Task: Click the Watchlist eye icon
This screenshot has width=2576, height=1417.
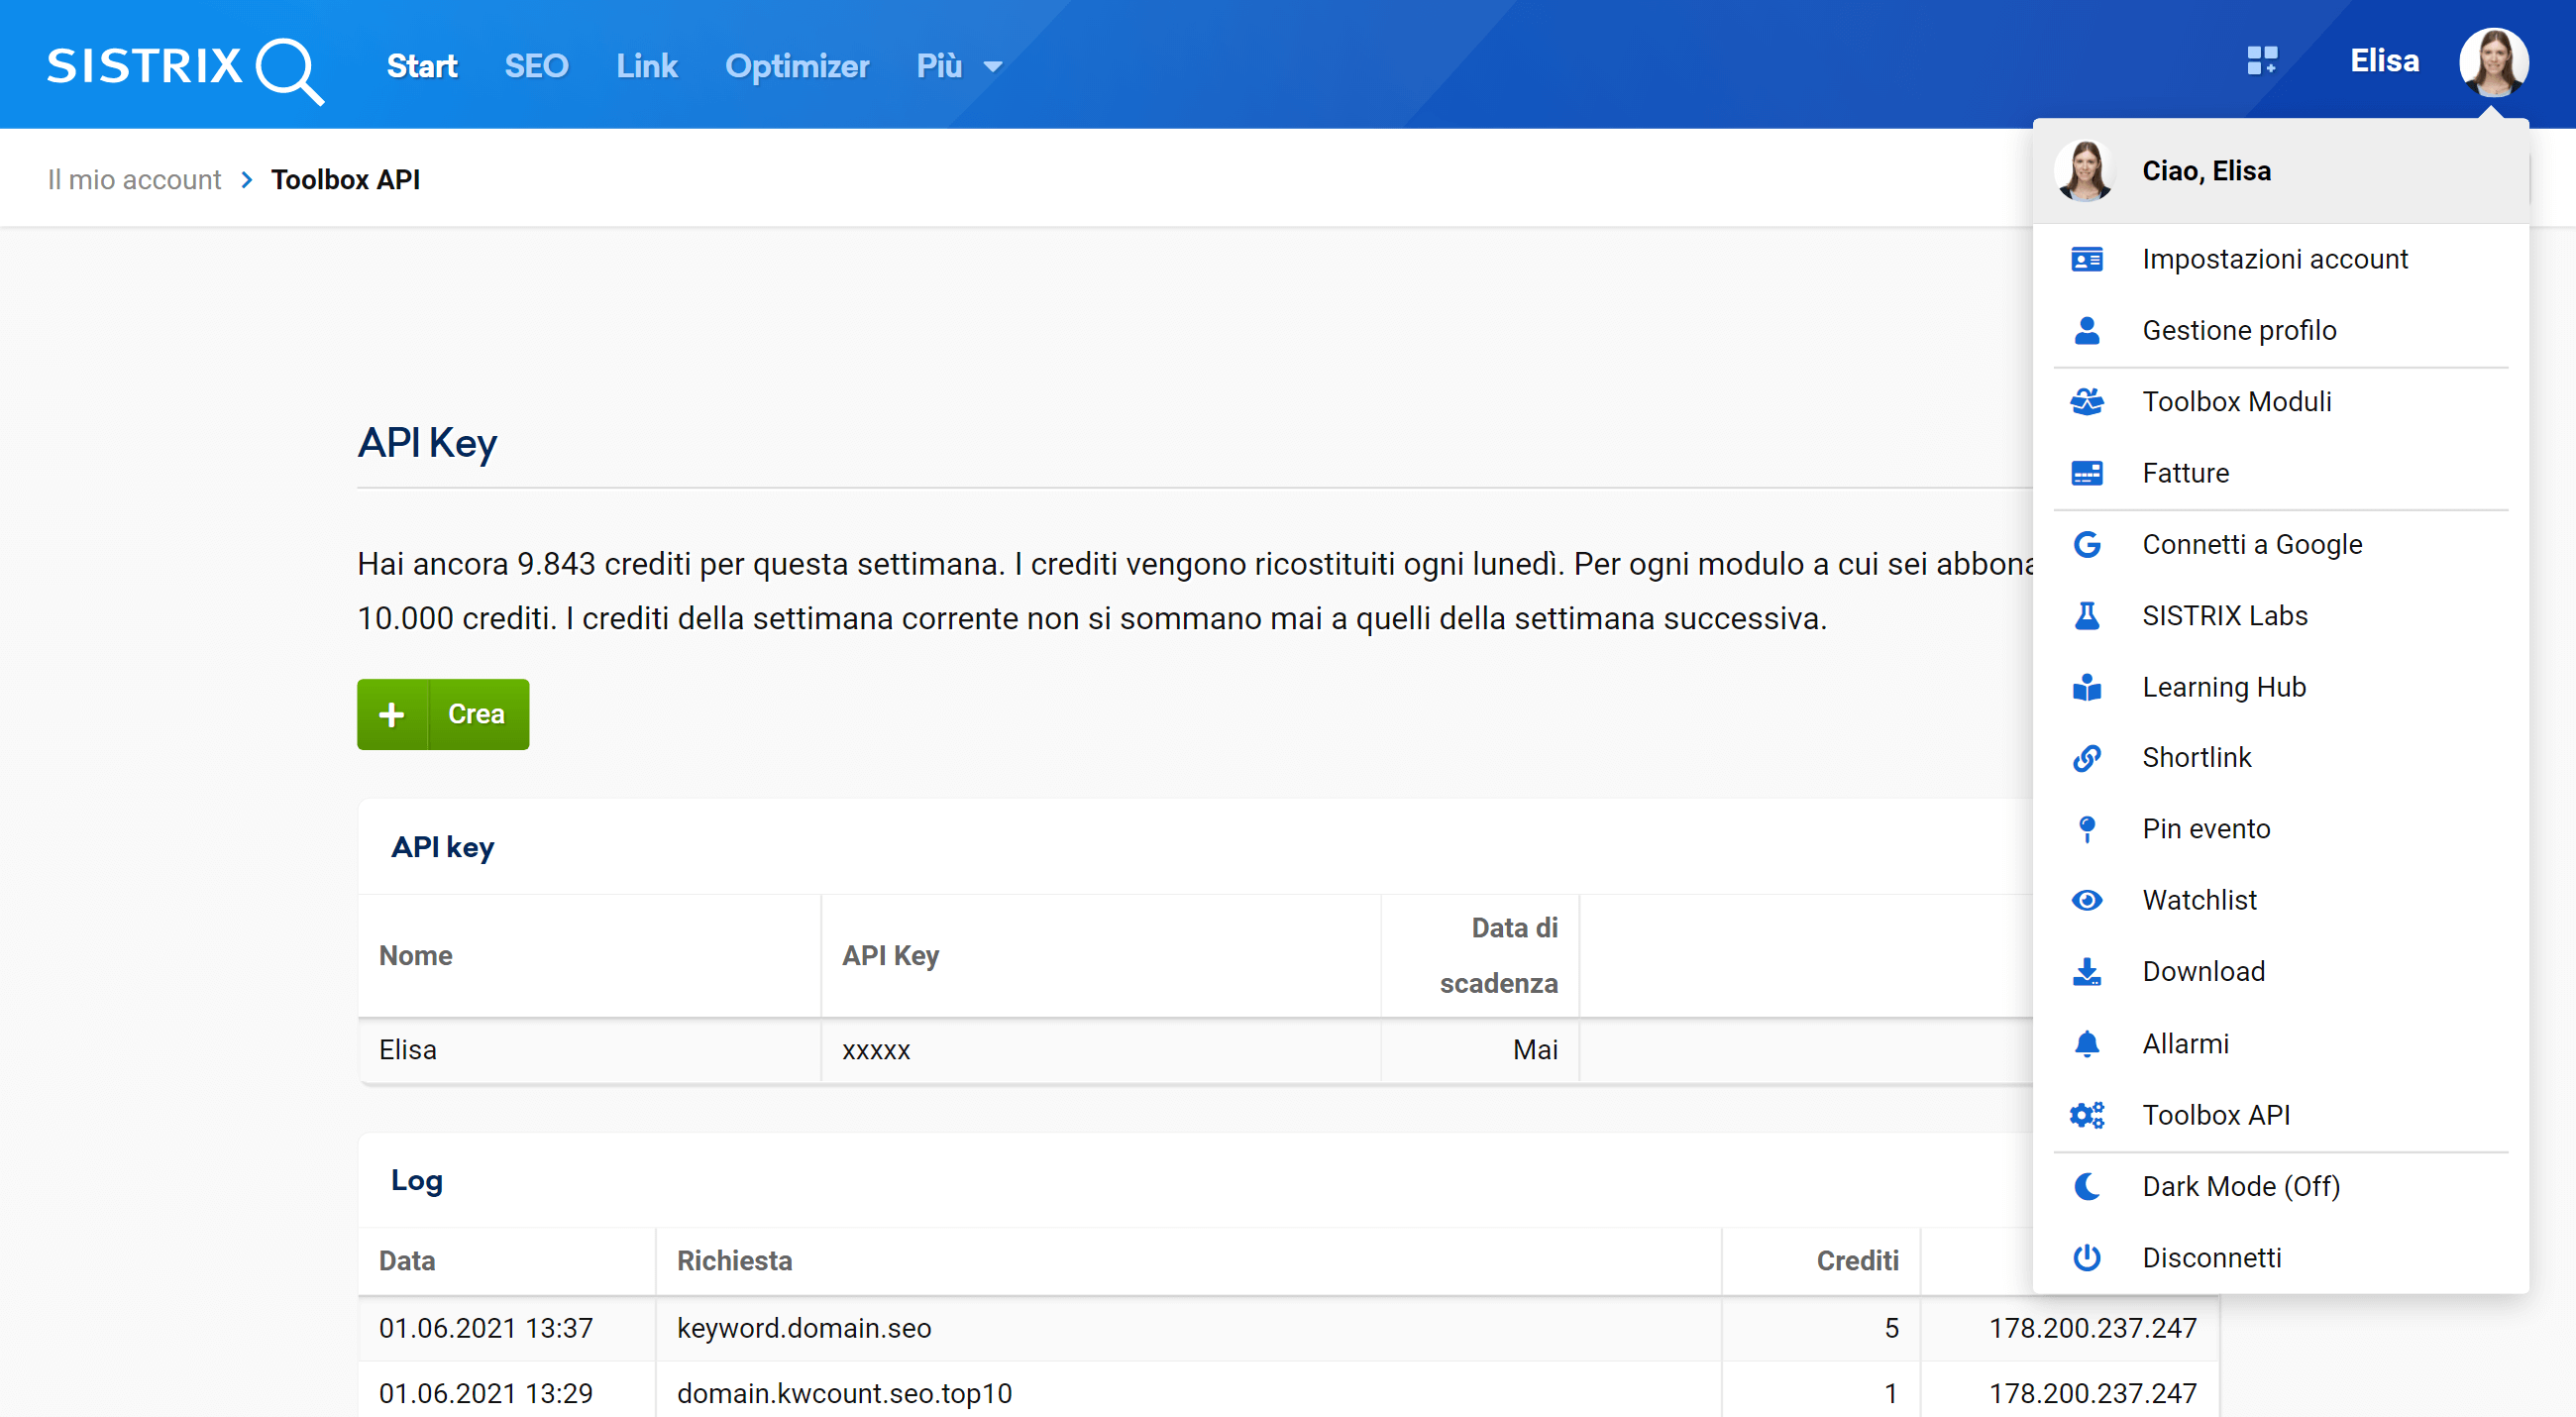Action: (x=2086, y=901)
